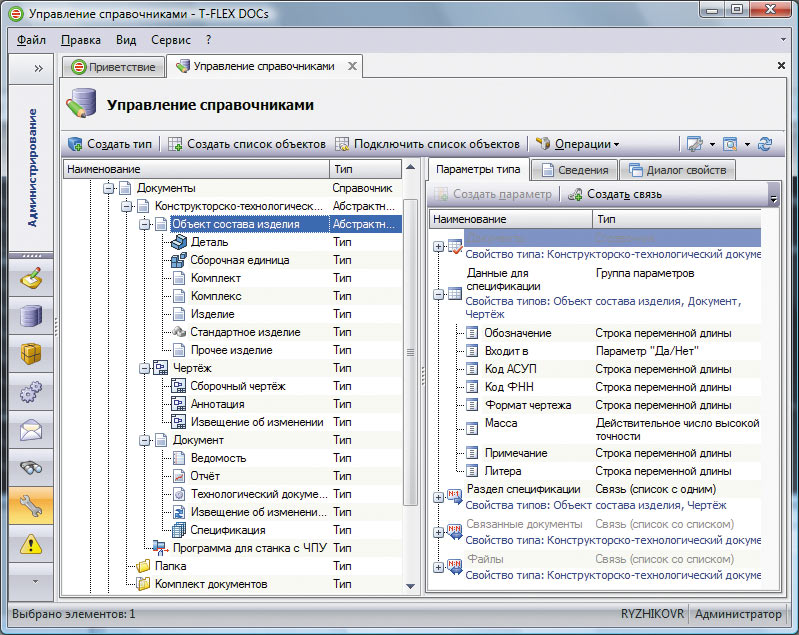Click the Создать связь button
The height and width of the screenshot is (635, 799).
(615, 194)
